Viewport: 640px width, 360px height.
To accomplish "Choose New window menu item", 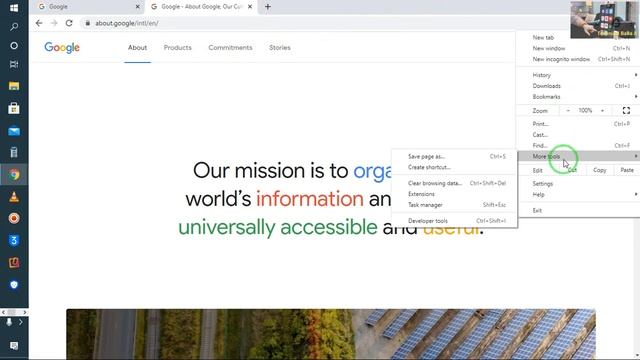I will tap(578, 48).
